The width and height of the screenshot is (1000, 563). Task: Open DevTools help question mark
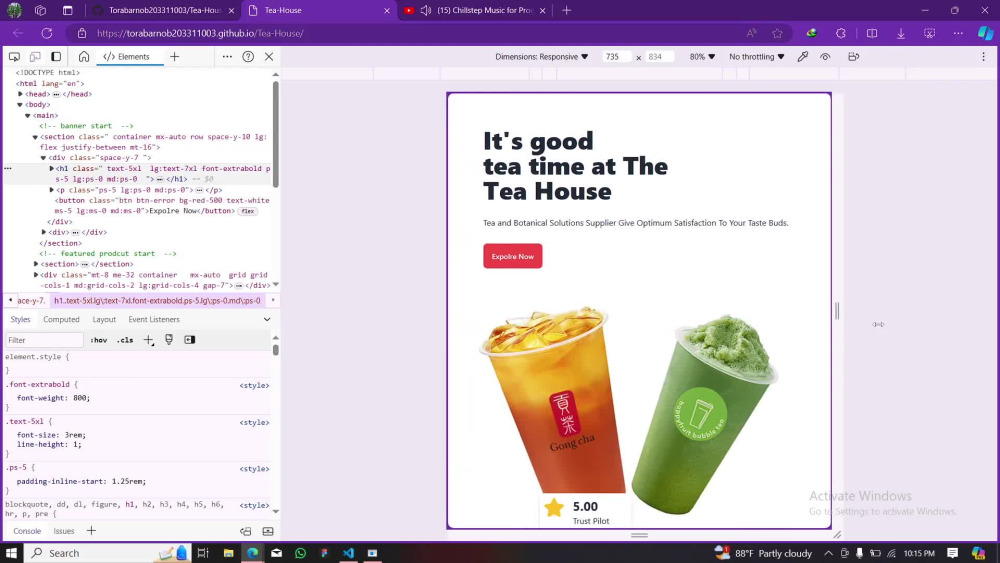click(248, 57)
